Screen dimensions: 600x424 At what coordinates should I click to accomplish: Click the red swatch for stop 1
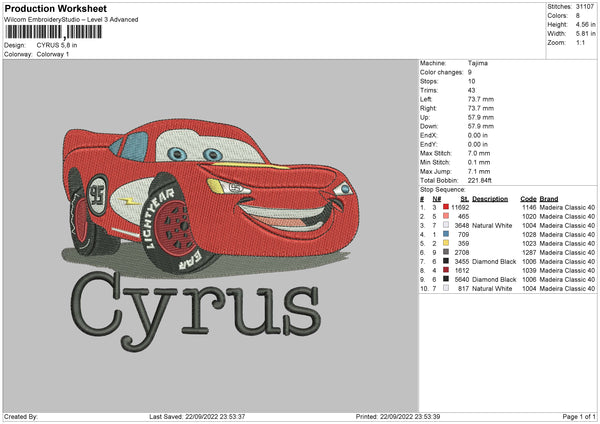pyautogui.click(x=446, y=206)
